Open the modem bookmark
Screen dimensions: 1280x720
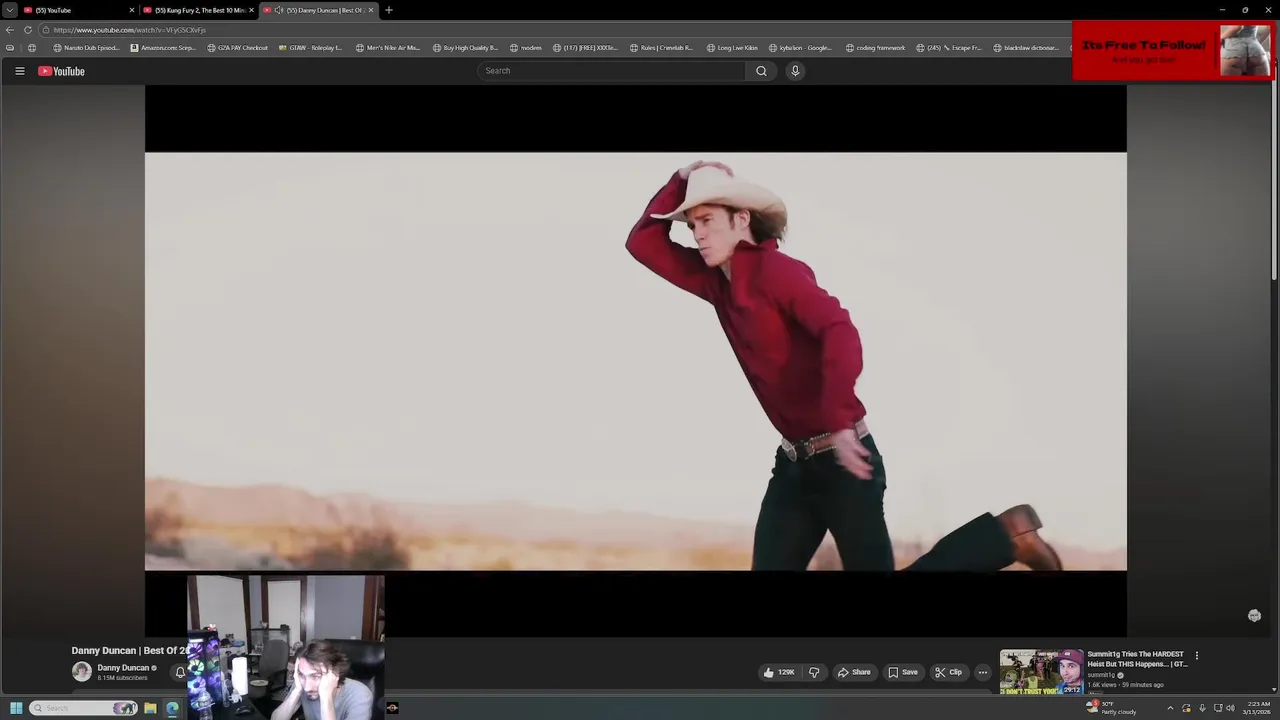[x=525, y=48]
